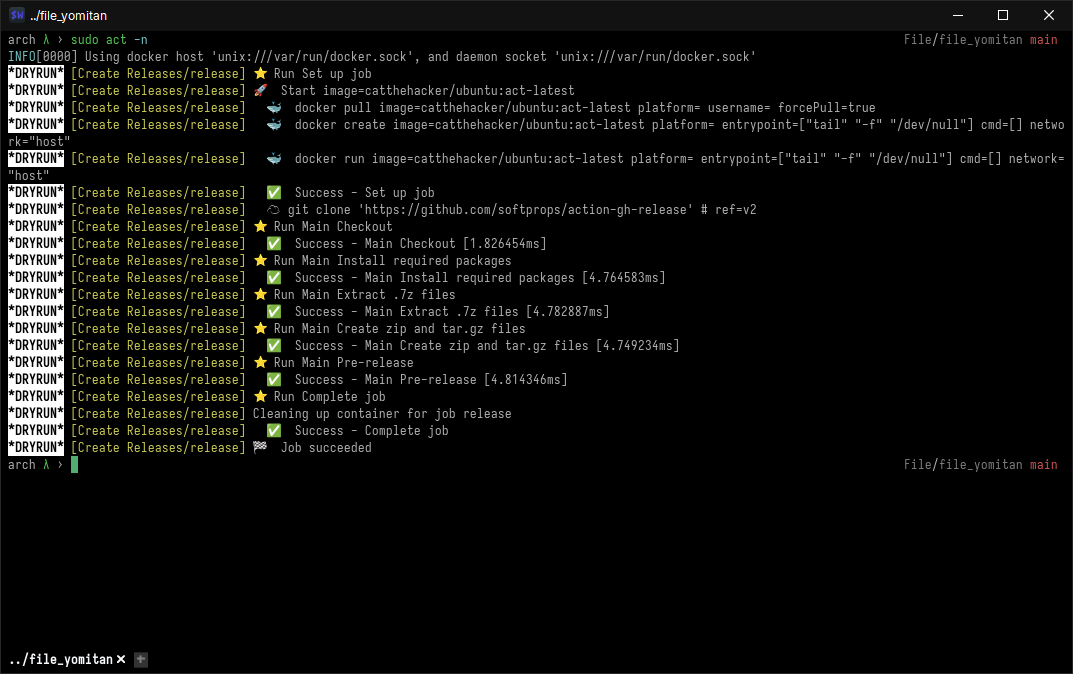Click the cloud icon beside 'git clone'
1073x674 pixels.
(273, 210)
